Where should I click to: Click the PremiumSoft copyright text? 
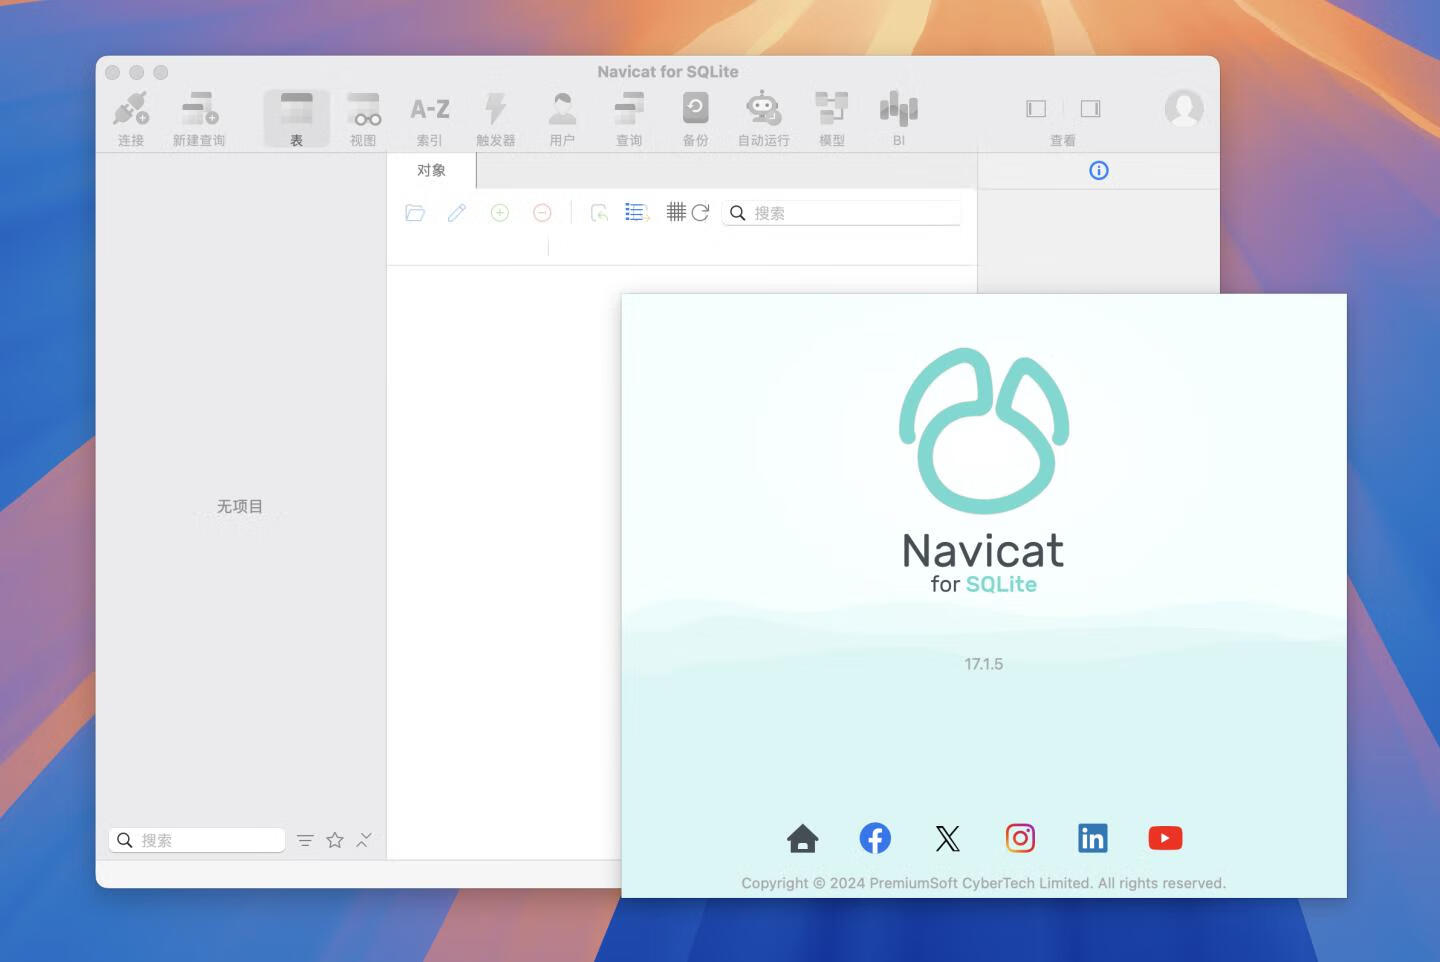[983, 883]
